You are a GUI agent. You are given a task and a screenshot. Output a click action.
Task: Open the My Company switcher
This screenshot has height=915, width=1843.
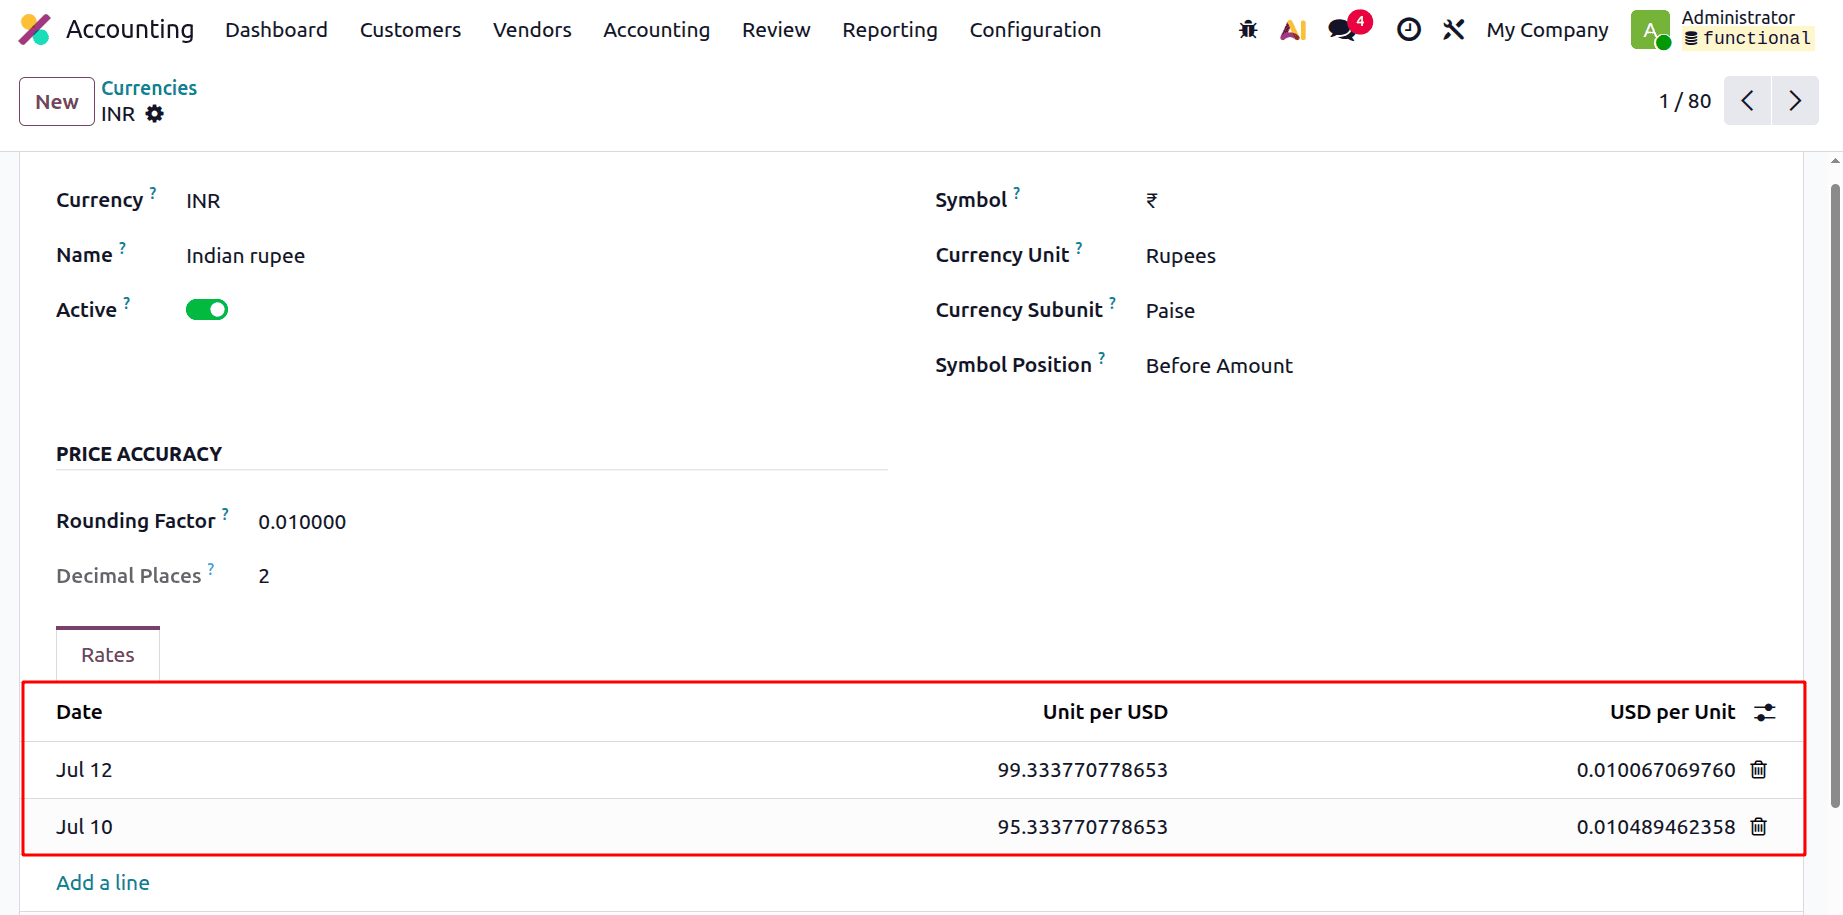[x=1547, y=30]
